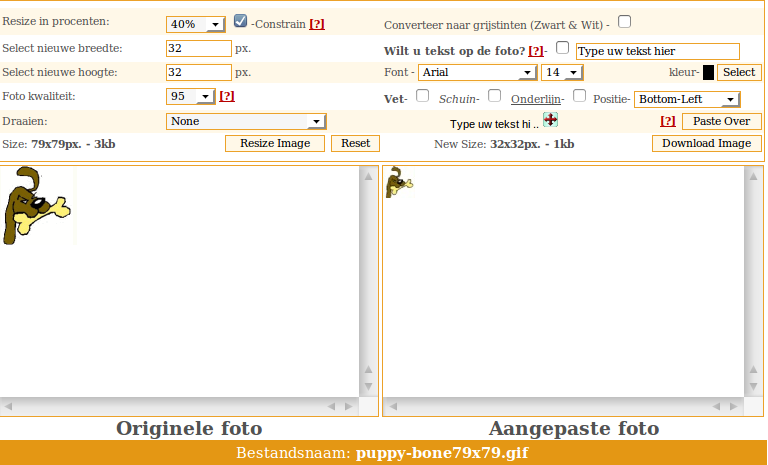Open the font size 14 dropdown
This screenshot has width=768, height=465.
pyautogui.click(x=562, y=73)
